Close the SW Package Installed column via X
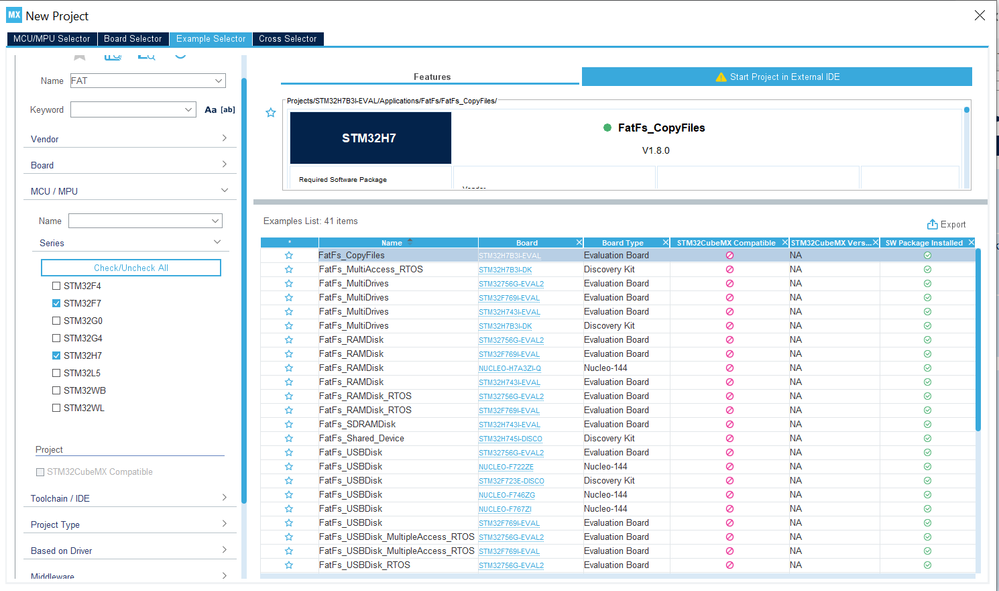 [971, 243]
